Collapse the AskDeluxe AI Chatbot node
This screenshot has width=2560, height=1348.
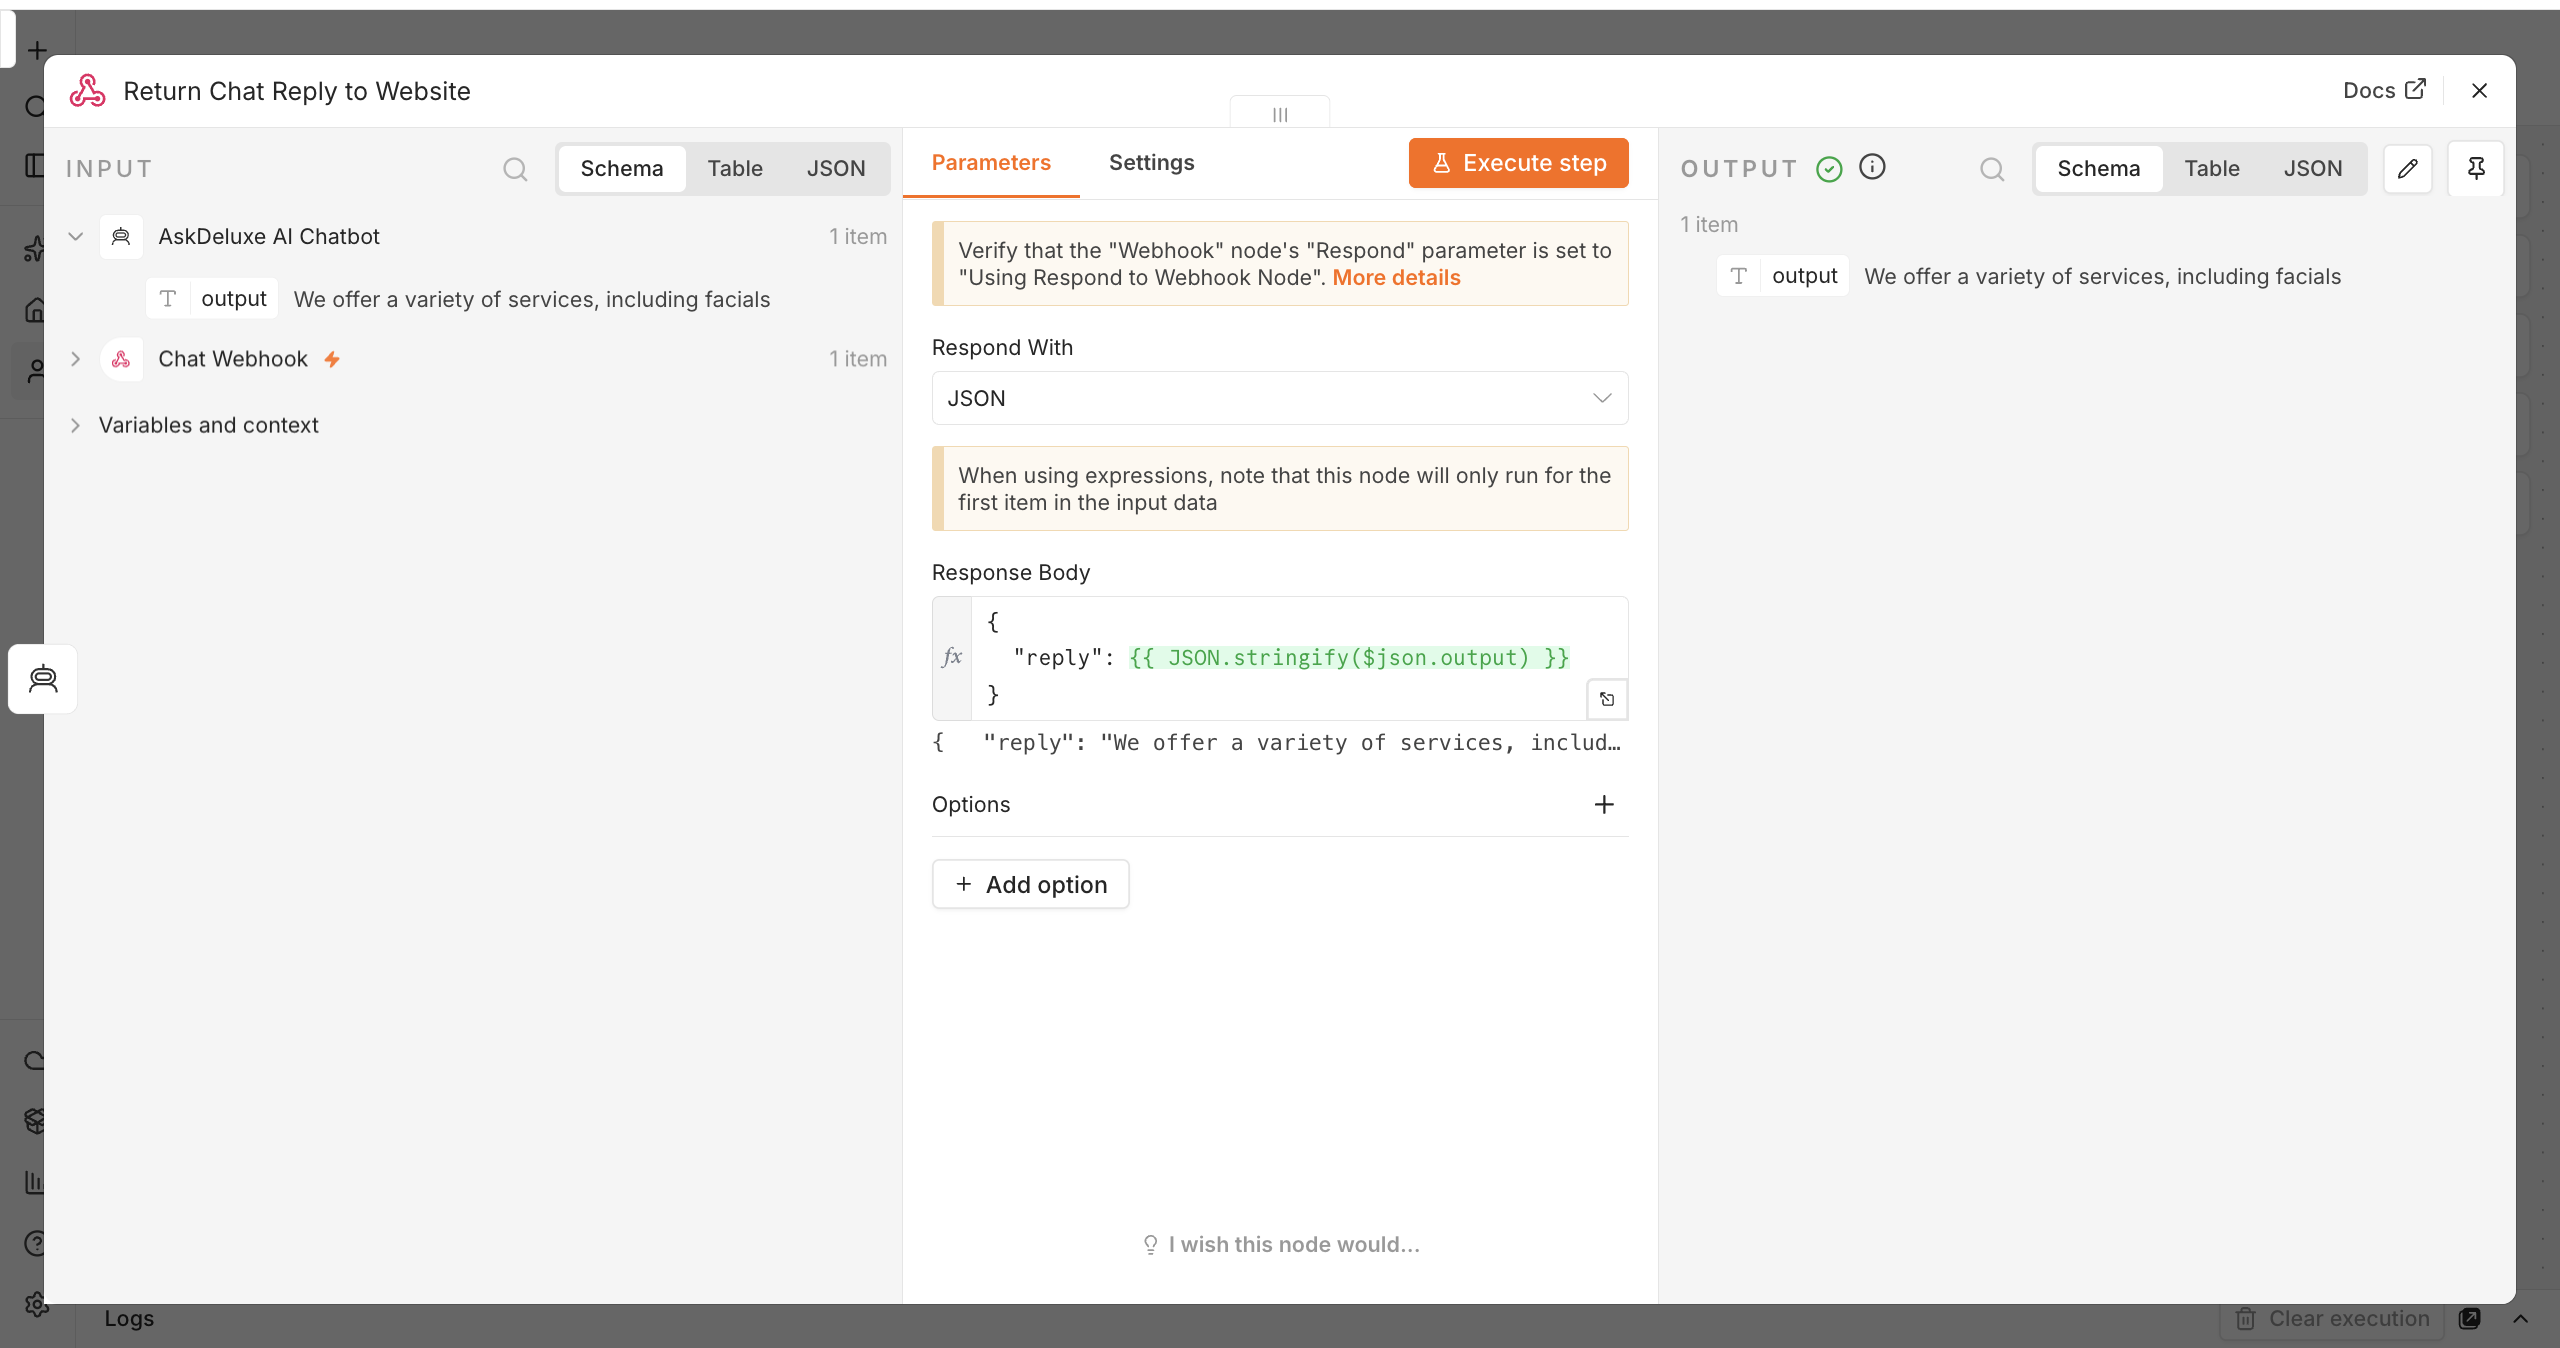(x=75, y=237)
